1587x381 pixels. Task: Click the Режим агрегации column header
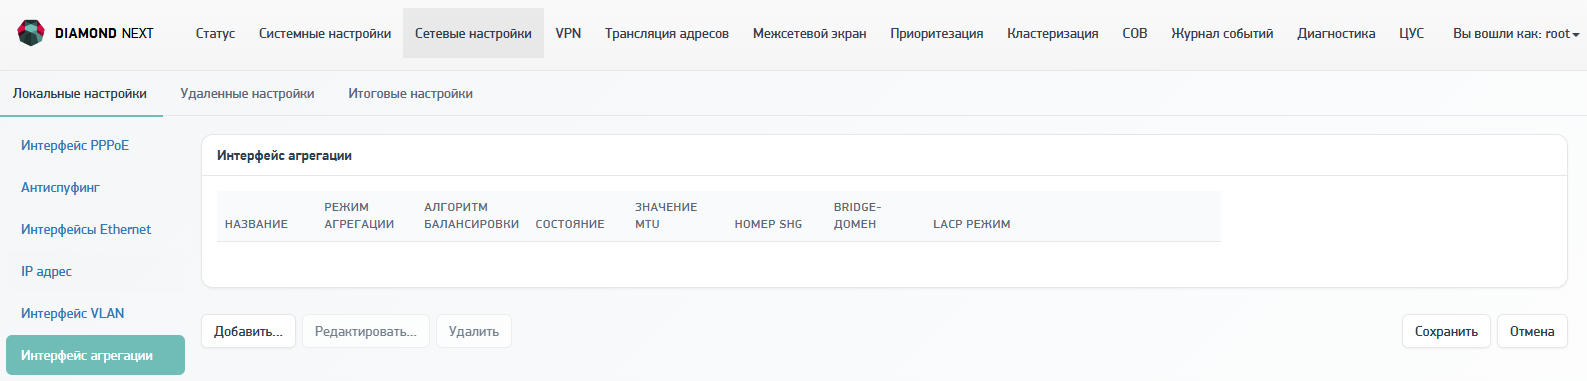point(359,216)
